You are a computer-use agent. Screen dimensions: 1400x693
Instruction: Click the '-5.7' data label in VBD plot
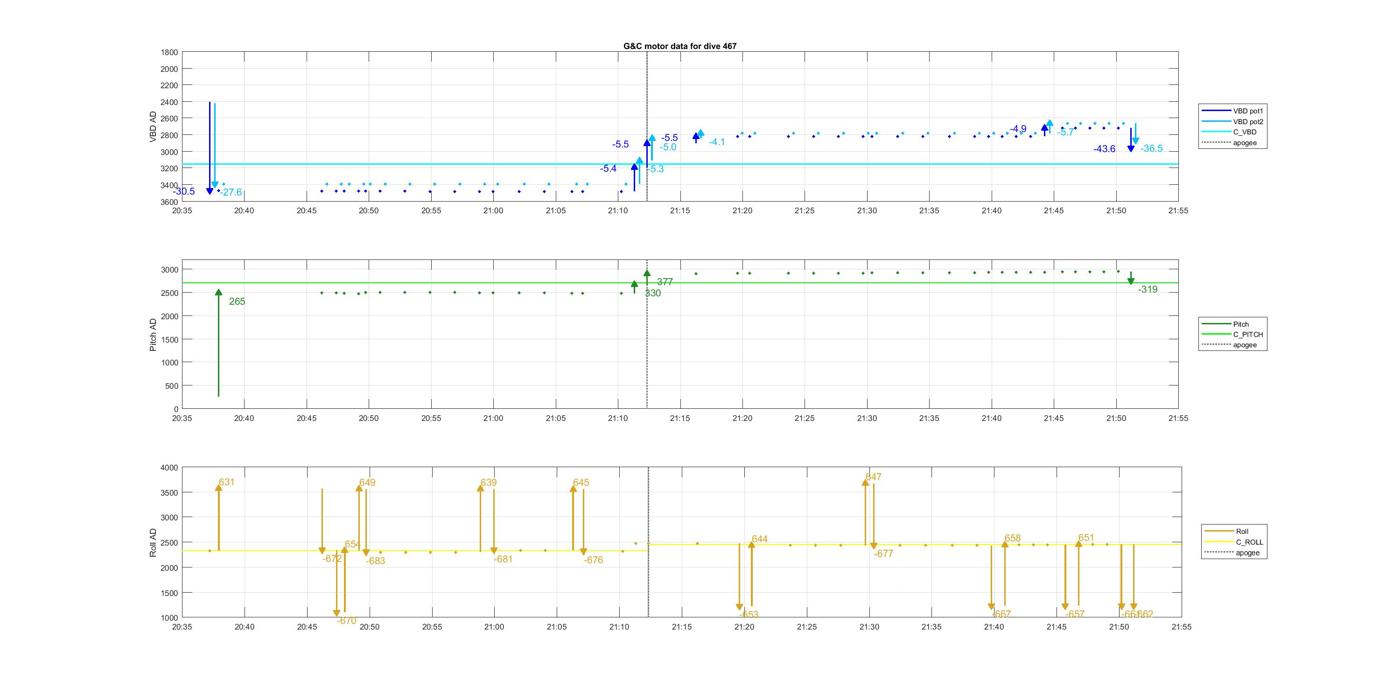click(1065, 132)
